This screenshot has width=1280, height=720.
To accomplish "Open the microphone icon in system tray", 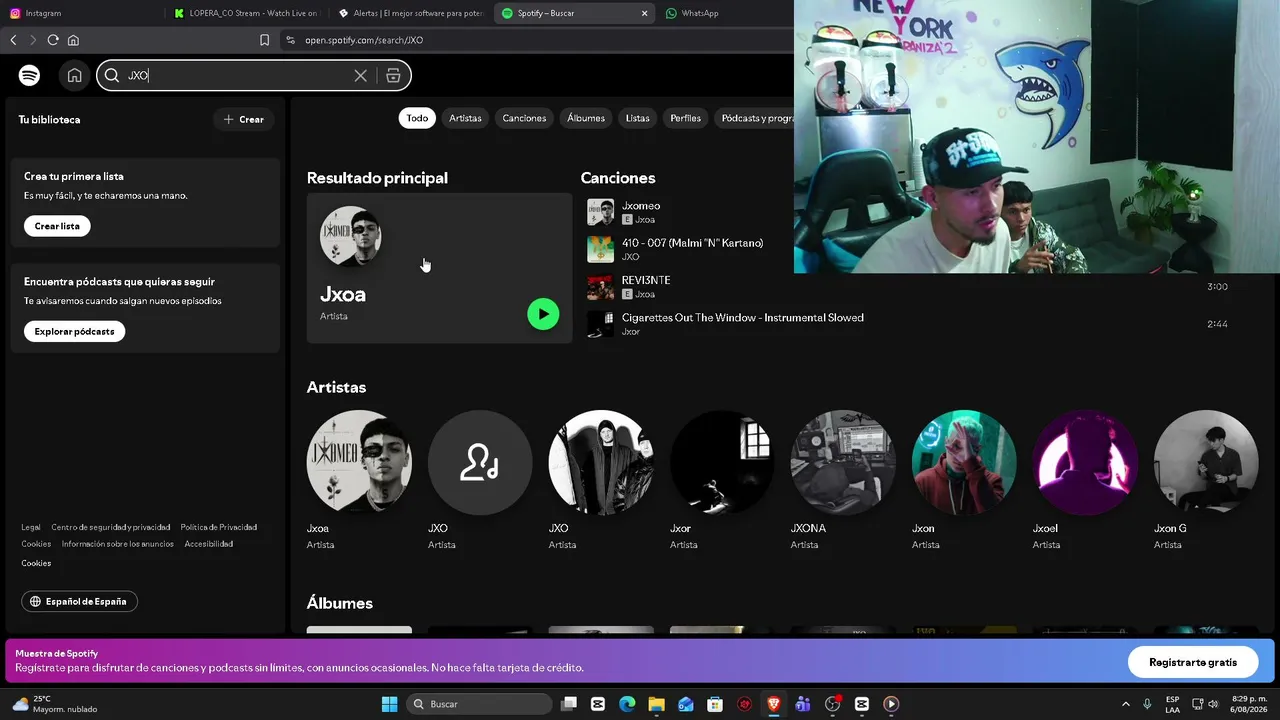I will tap(1147, 704).
